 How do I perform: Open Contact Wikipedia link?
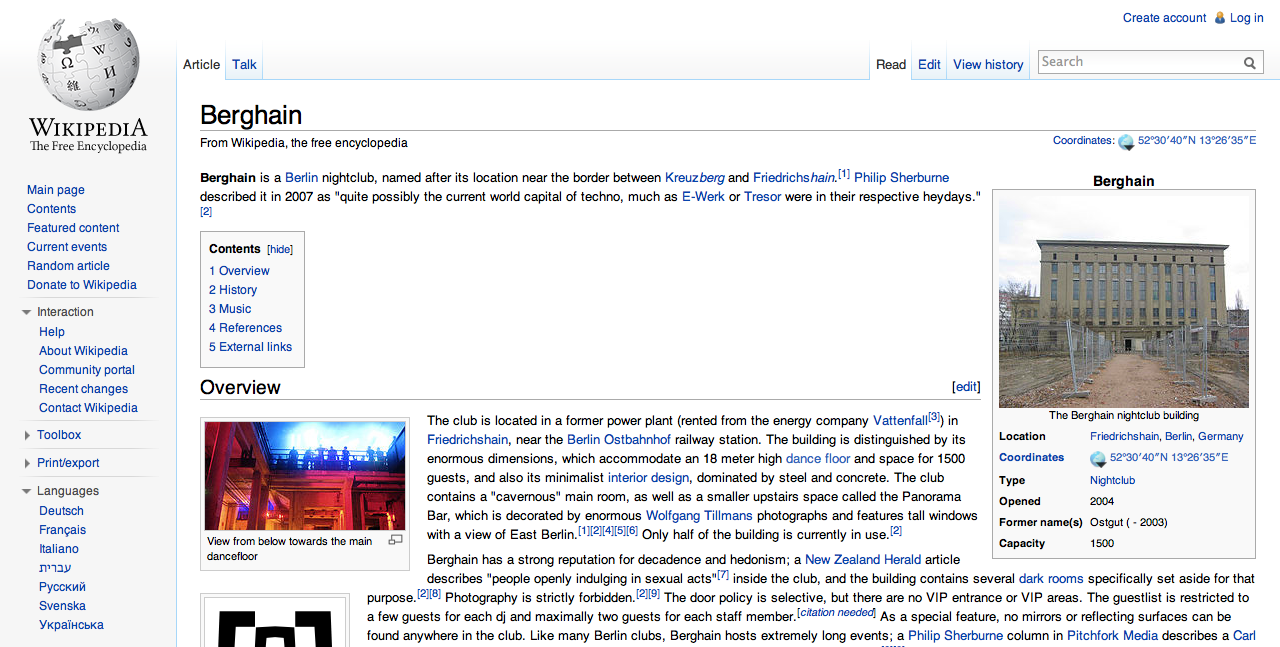point(88,408)
